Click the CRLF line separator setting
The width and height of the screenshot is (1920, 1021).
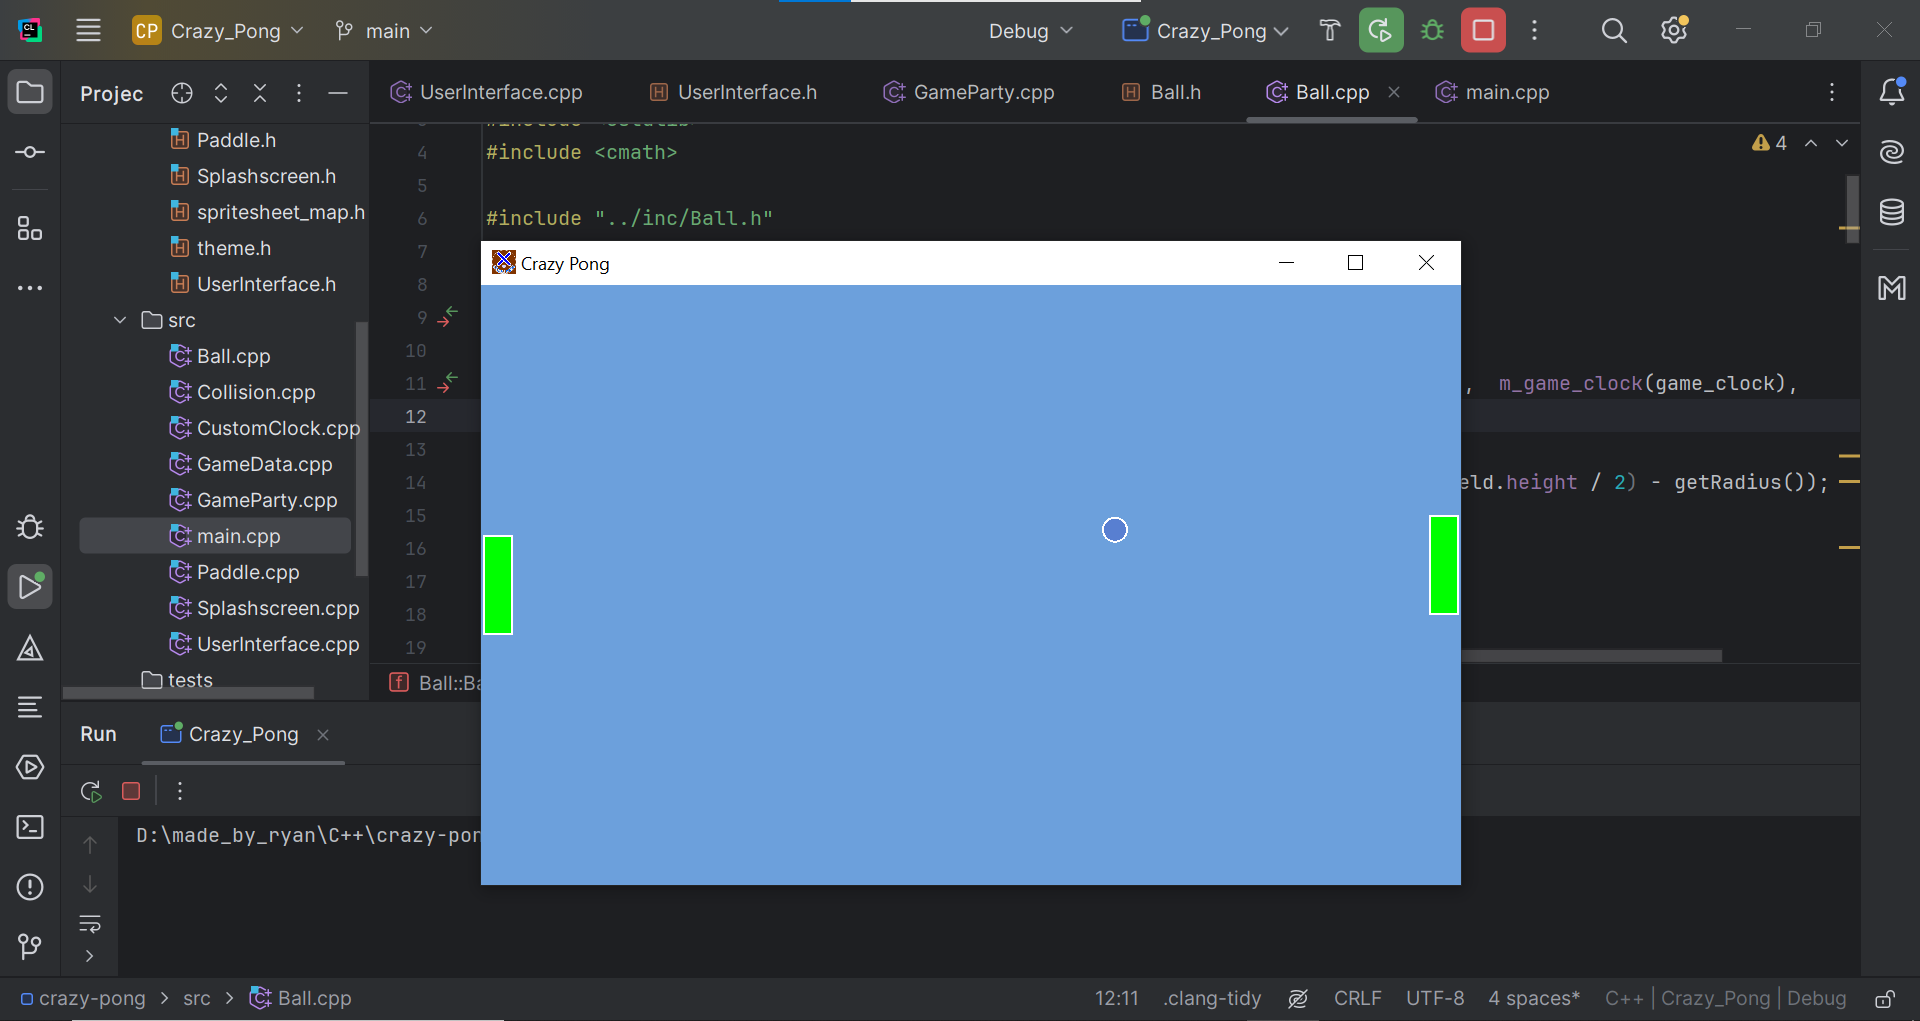tap(1357, 998)
